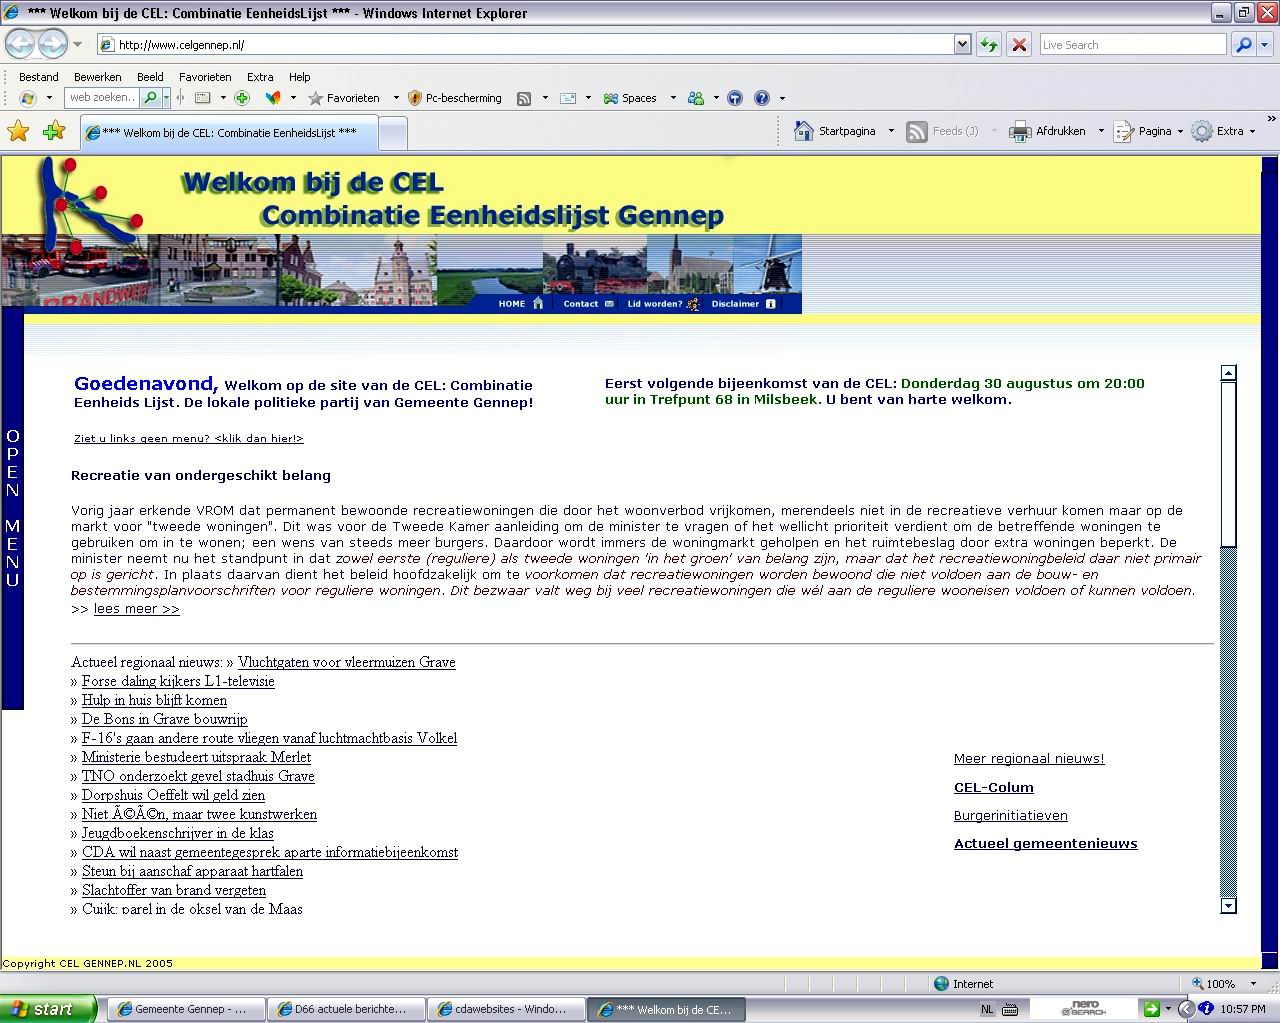Open 'Actueel gemeentenieuws' link
The width and height of the screenshot is (1284, 1023).
[1046, 843]
